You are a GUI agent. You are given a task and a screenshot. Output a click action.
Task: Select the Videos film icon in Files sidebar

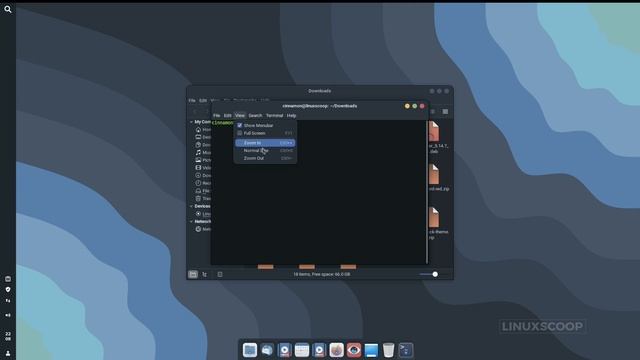pyautogui.click(x=198, y=168)
